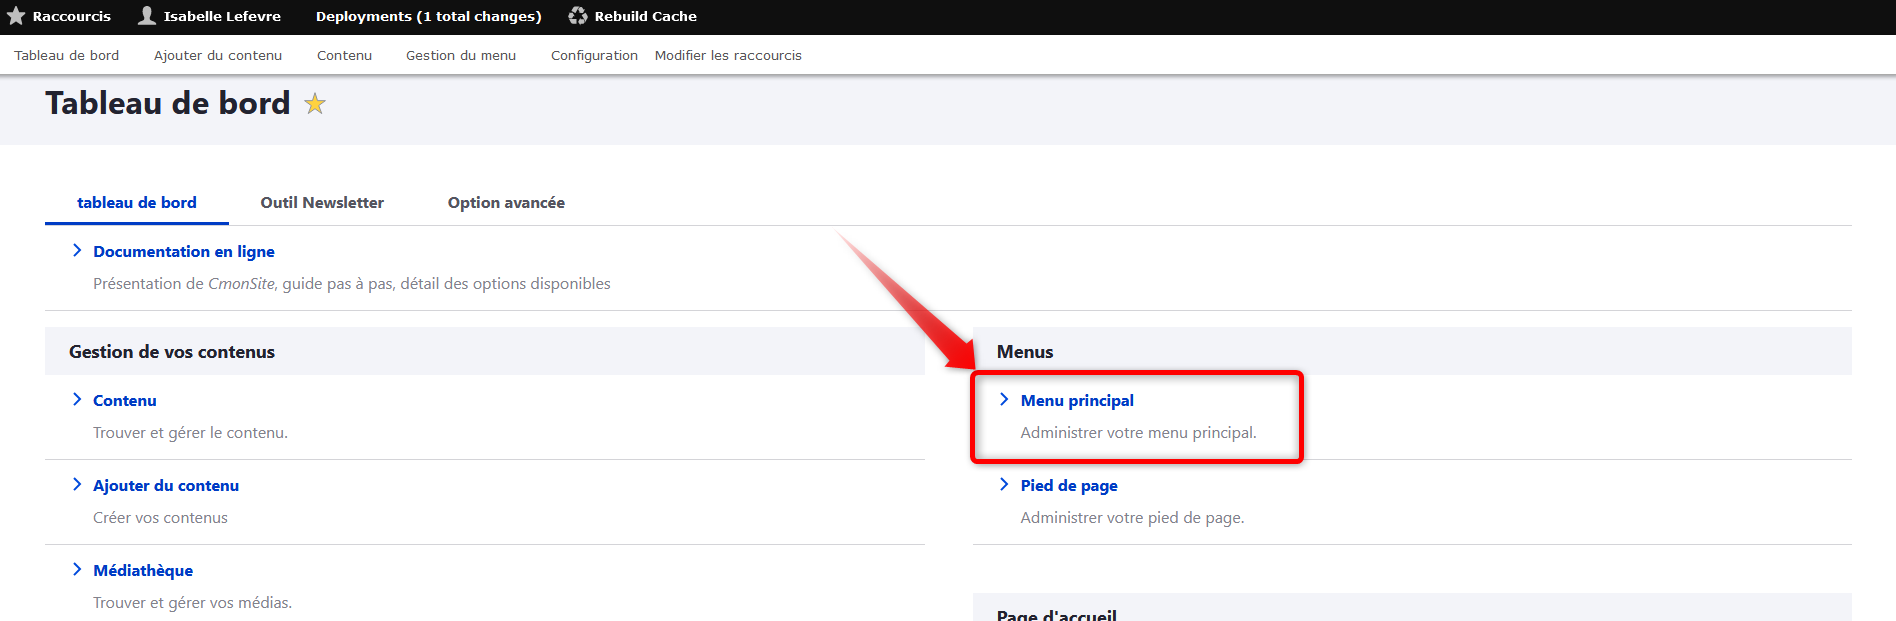
Task: Click chevron beside Contenu link
Action: coord(77,400)
